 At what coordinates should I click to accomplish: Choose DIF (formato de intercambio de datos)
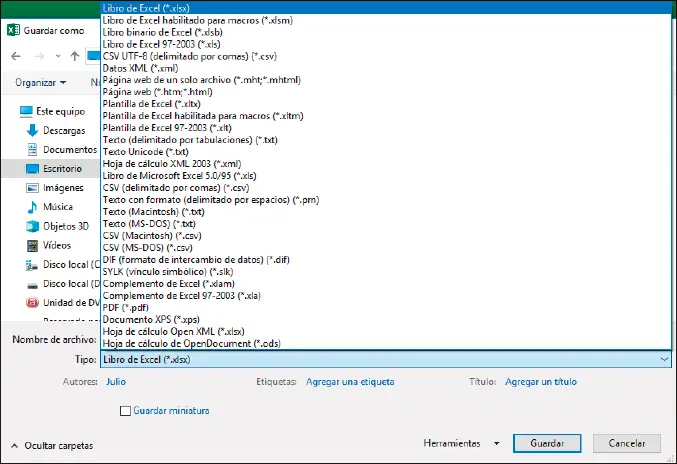pos(386,260)
